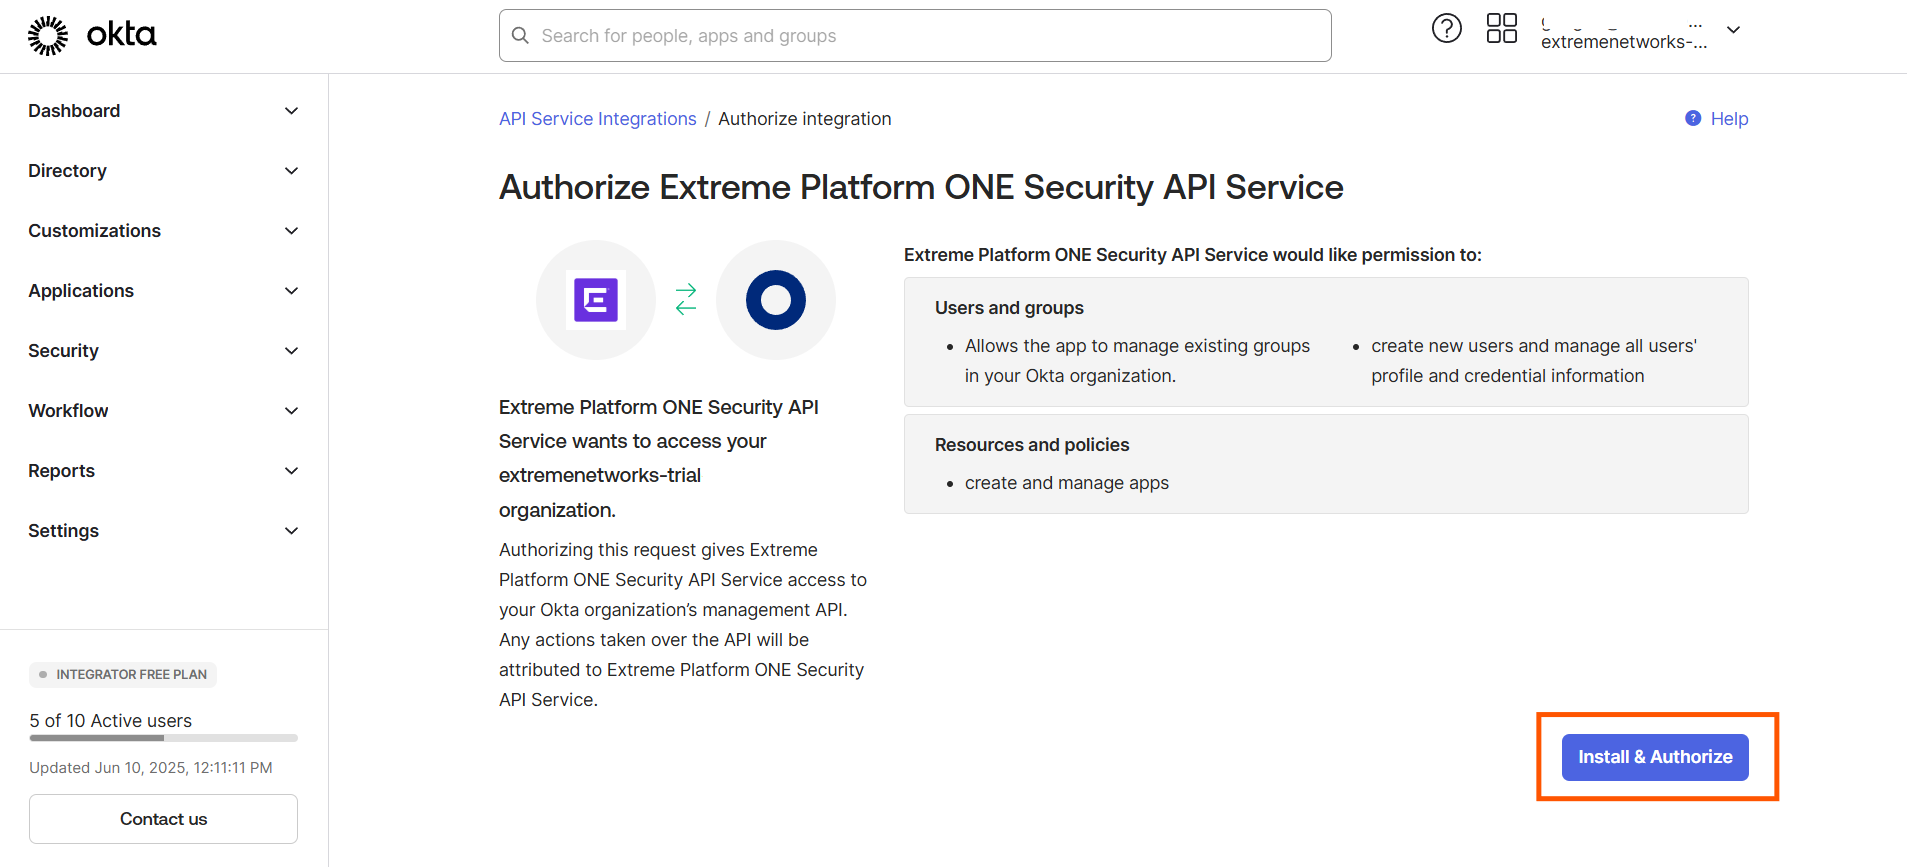Screen dimensions: 1907x867
Task: Expand the Applications menu chevron
Action: [x=291, y=291]
